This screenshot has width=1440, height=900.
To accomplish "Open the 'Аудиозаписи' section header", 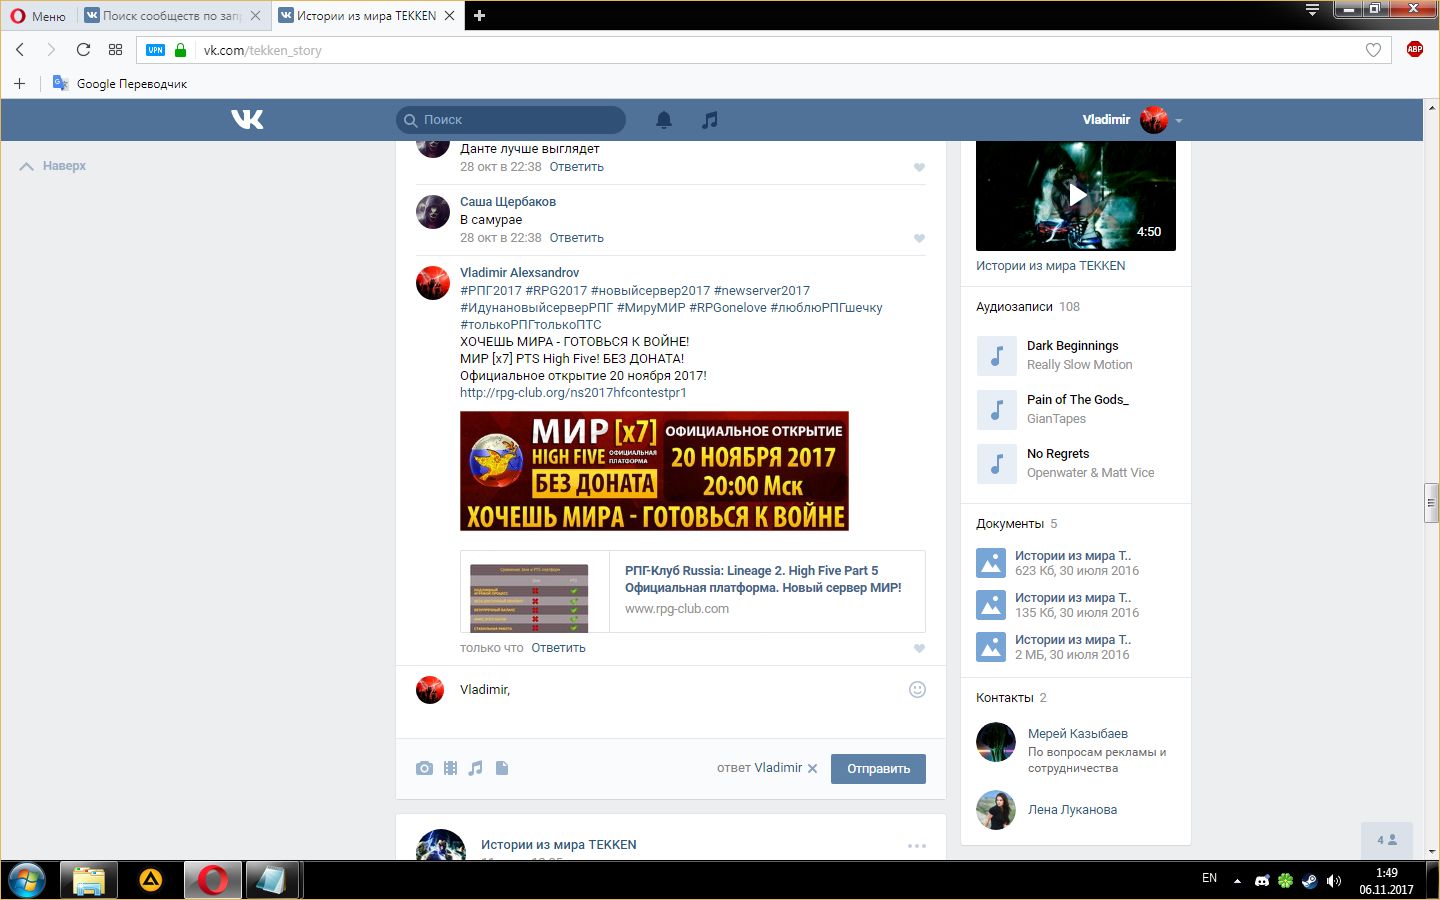I will point(1014,307).
